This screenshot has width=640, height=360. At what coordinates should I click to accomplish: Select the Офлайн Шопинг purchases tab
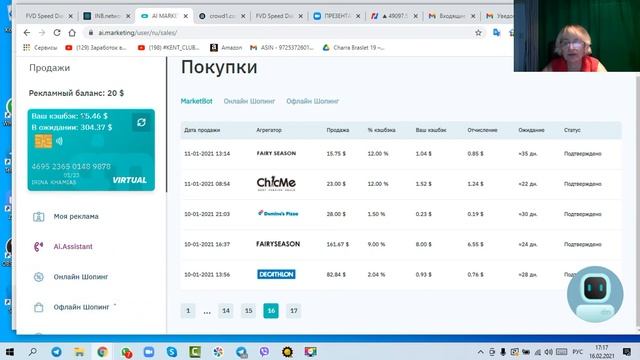(x=313, y=101)
